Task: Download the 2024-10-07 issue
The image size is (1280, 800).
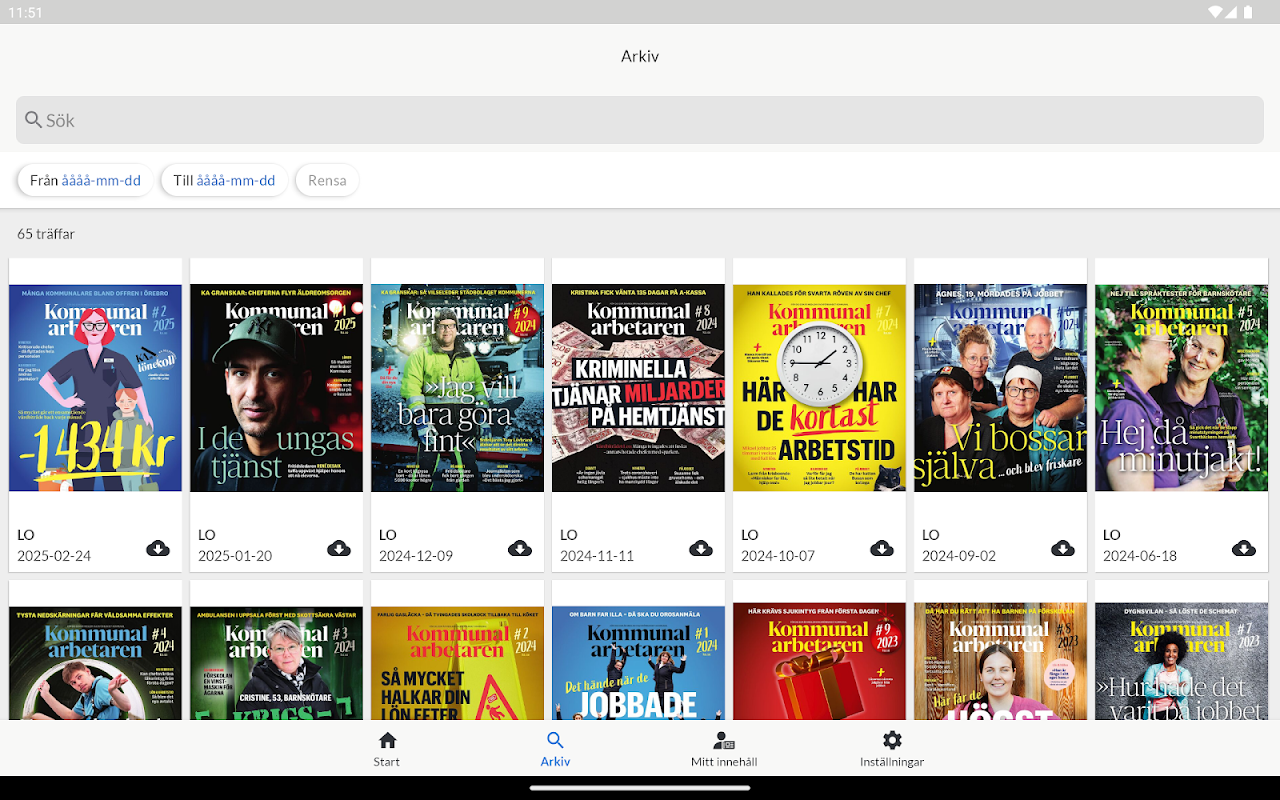Action: pos(882,548)
